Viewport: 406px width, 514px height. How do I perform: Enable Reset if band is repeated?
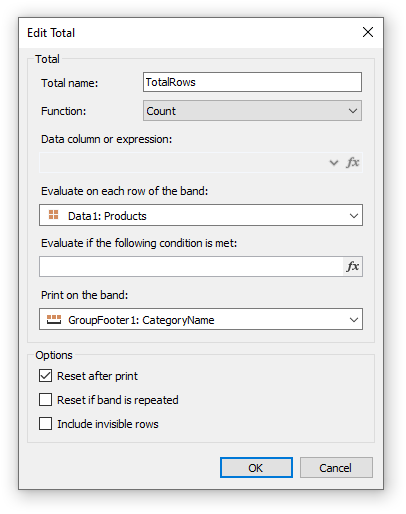tap(45, 399)
